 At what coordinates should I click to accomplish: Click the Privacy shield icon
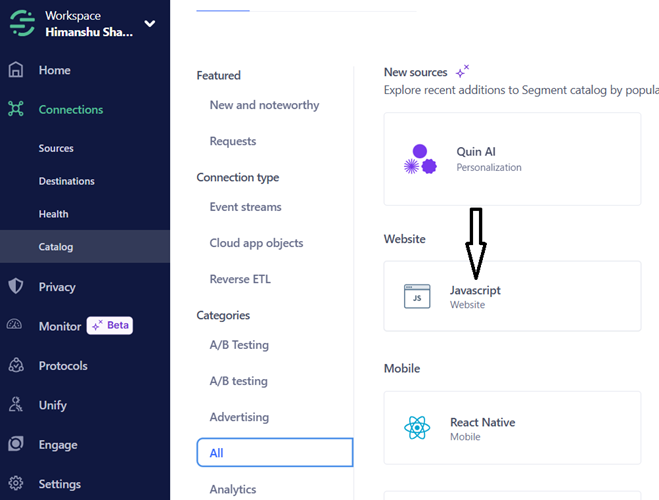coord(16,286)
